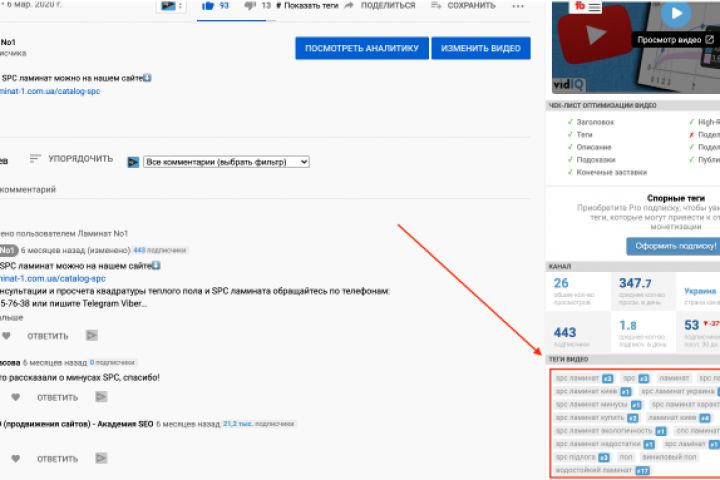The width and height of the screenshot is (720, 480).
Task: Click the 'пол' video tag
Action: (x=625, y=457)
